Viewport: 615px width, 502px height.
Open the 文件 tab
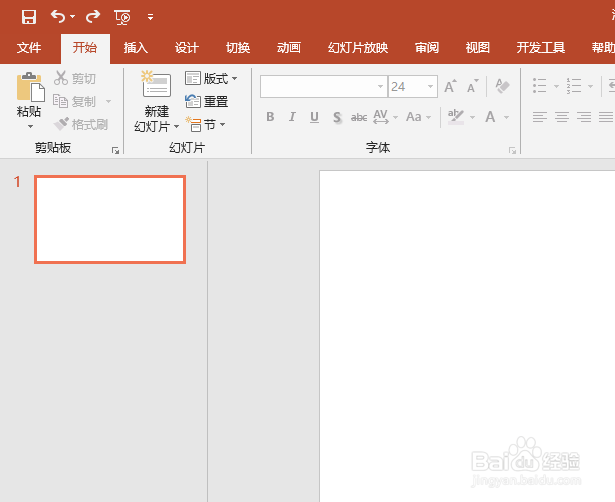point(29,47)
